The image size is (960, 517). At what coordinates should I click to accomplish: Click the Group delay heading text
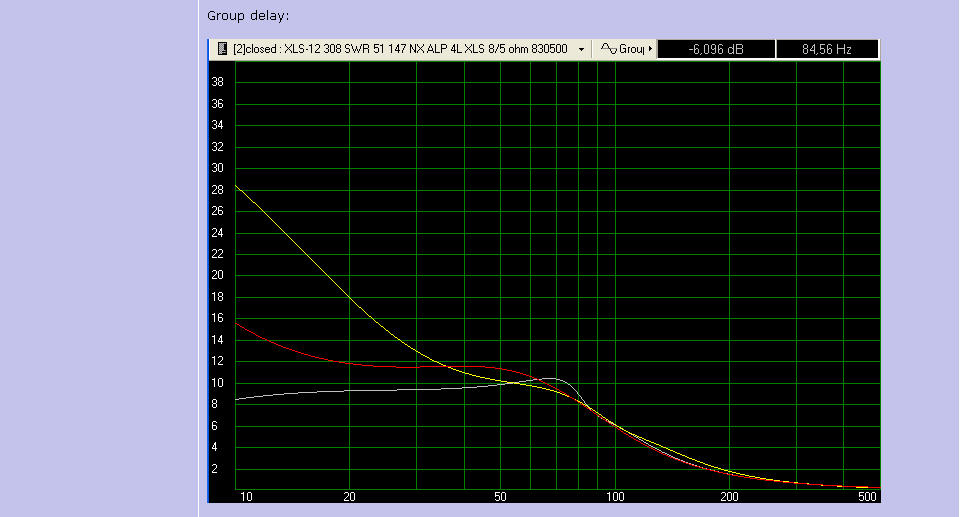(248, 16)
